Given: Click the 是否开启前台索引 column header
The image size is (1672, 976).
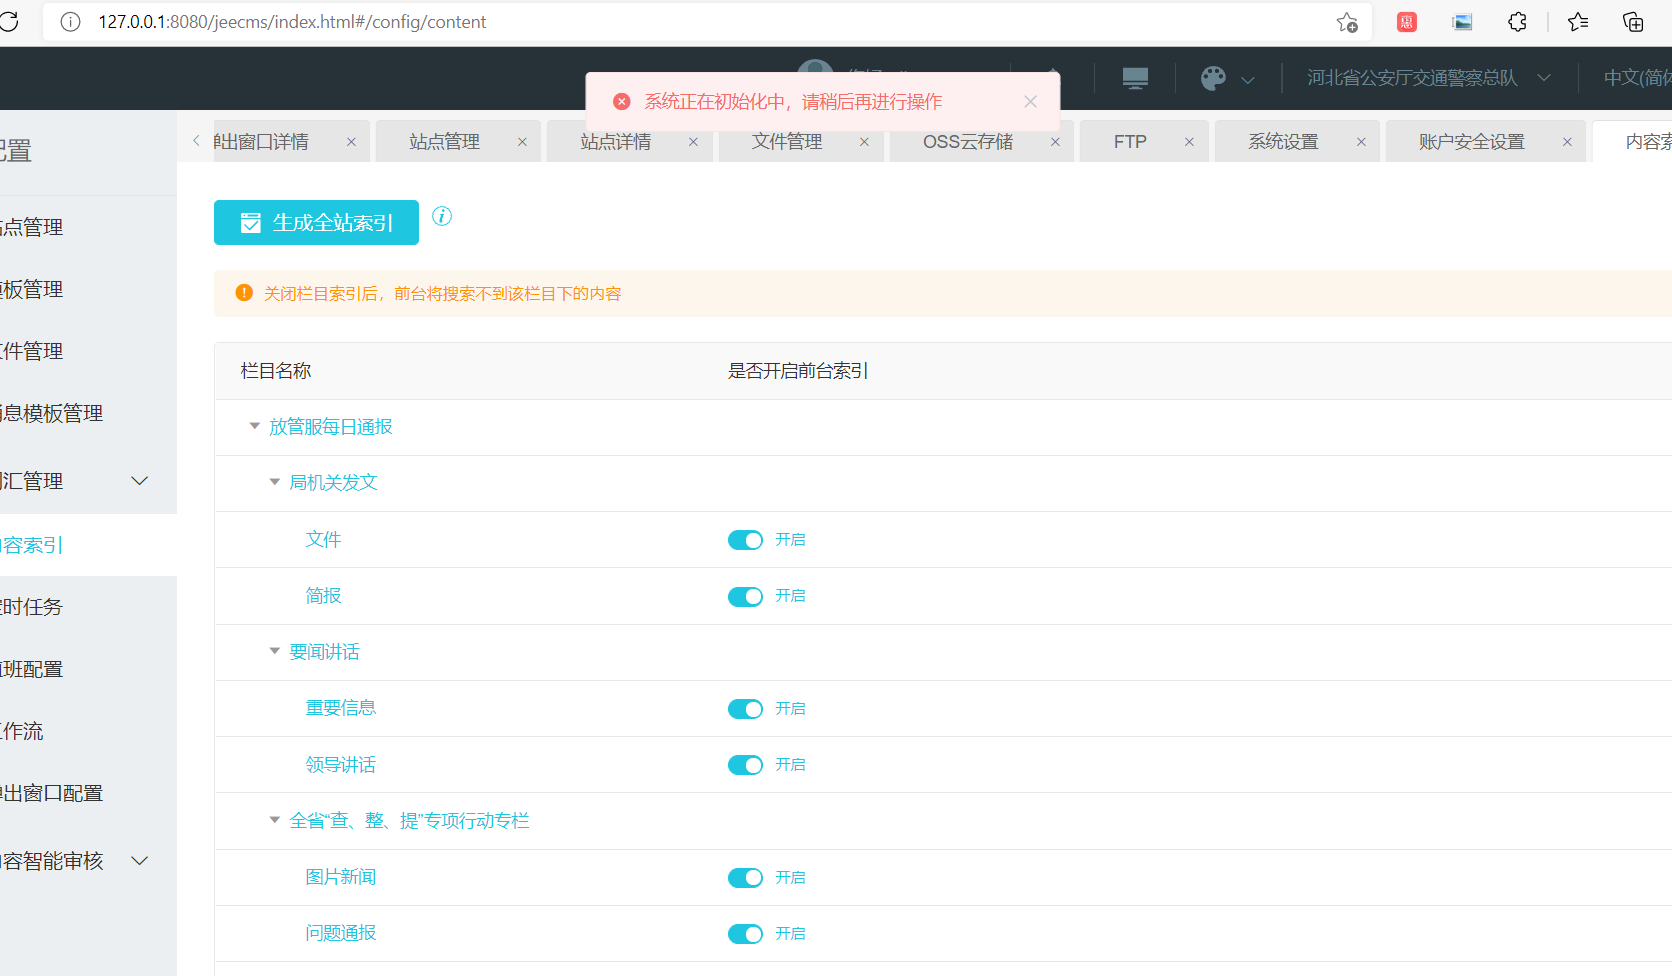Looking at the screenshot, I should coord(798,371).
